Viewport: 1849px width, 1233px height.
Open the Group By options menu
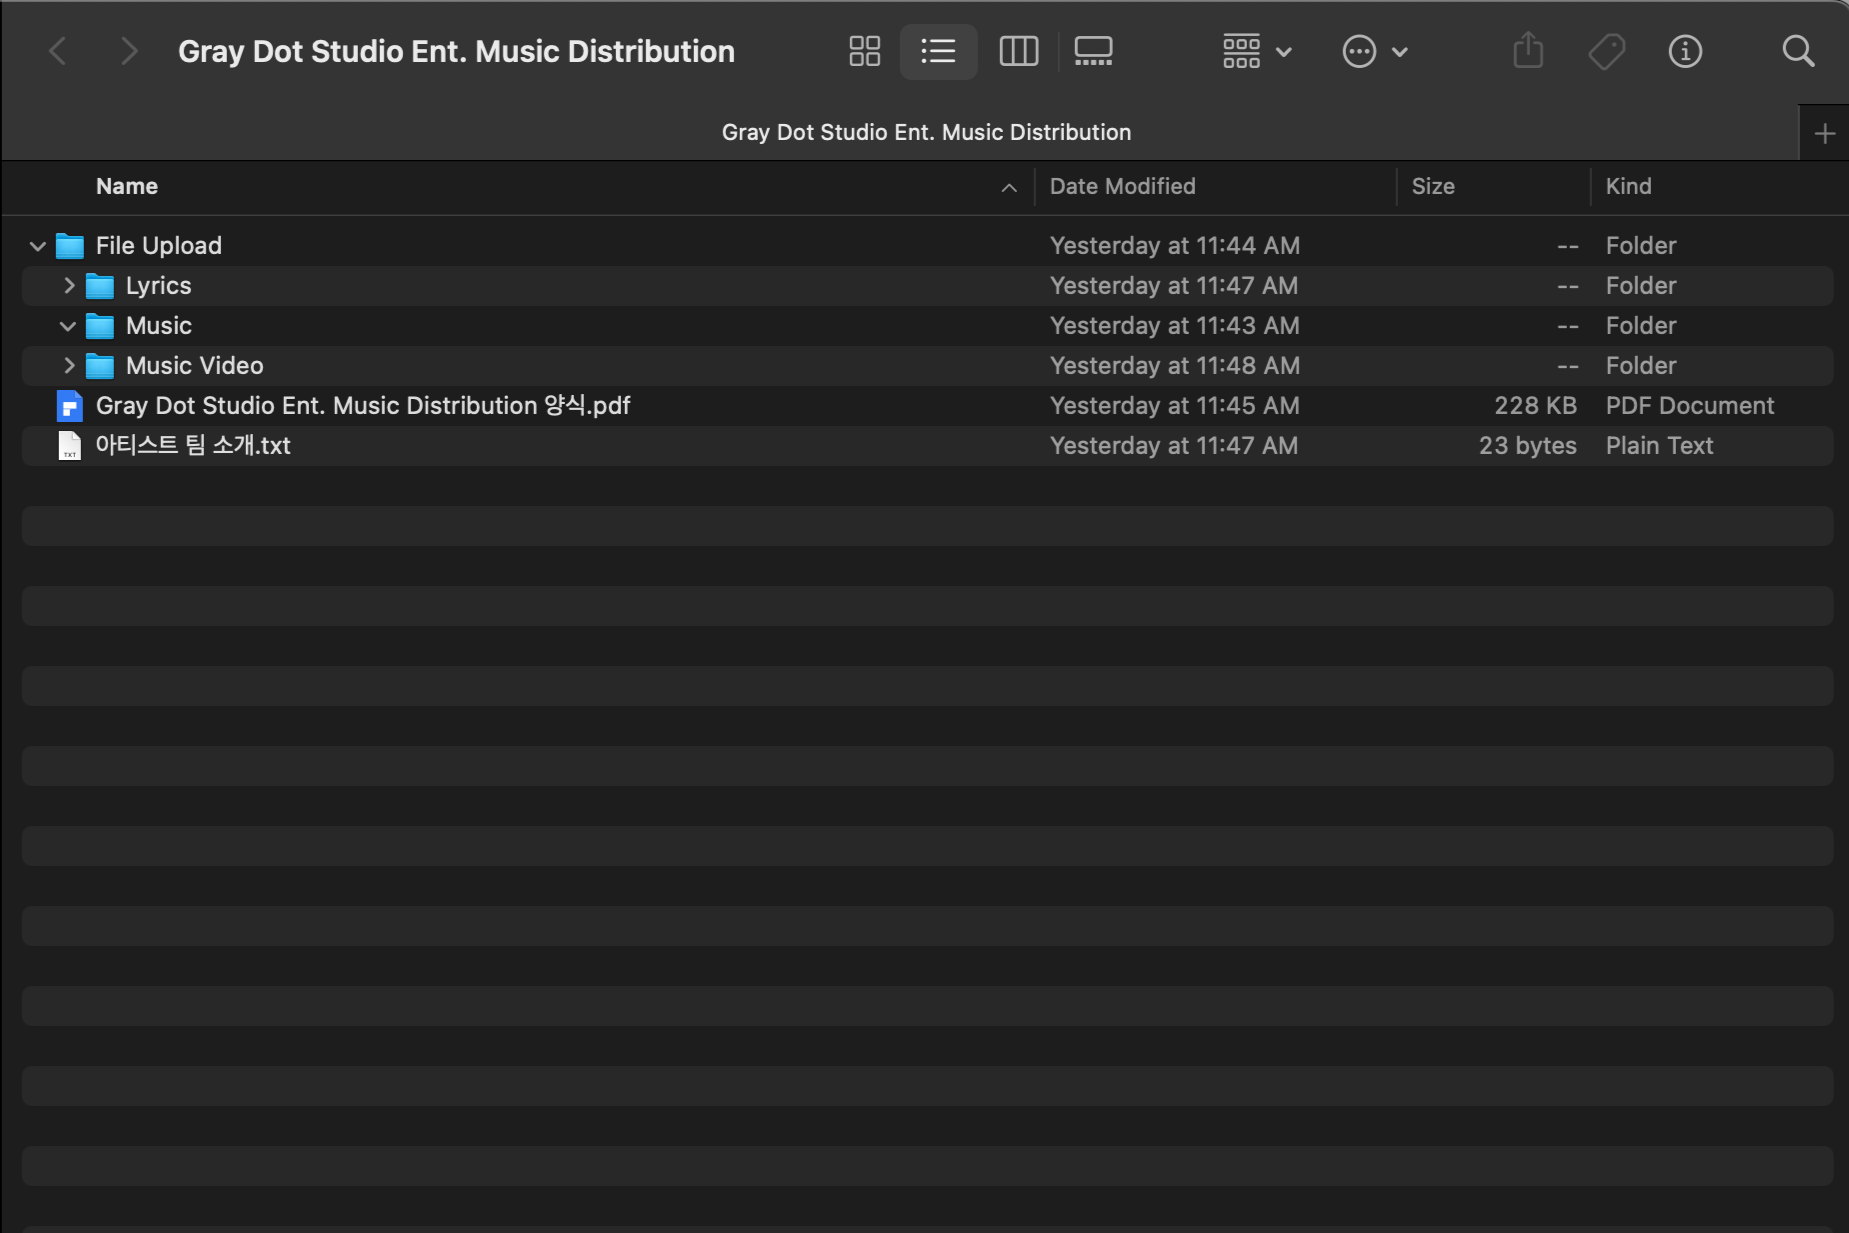1257,51
